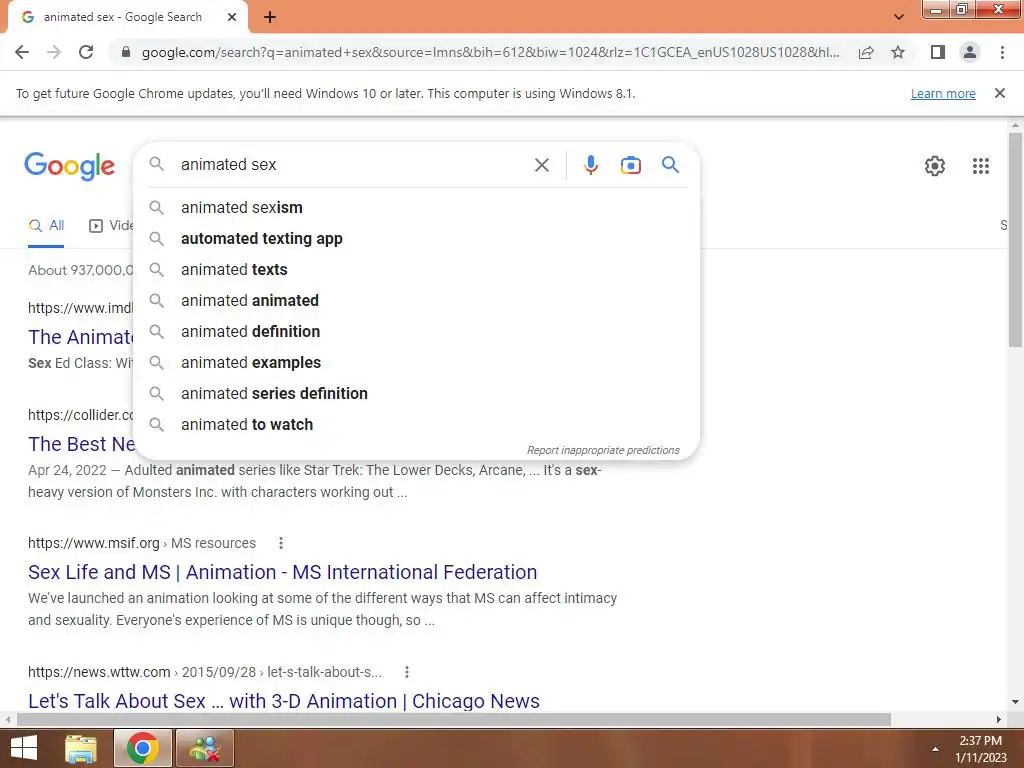
Task: Click the horizontal scrollbar right arrow
Action: coord(998,719)
